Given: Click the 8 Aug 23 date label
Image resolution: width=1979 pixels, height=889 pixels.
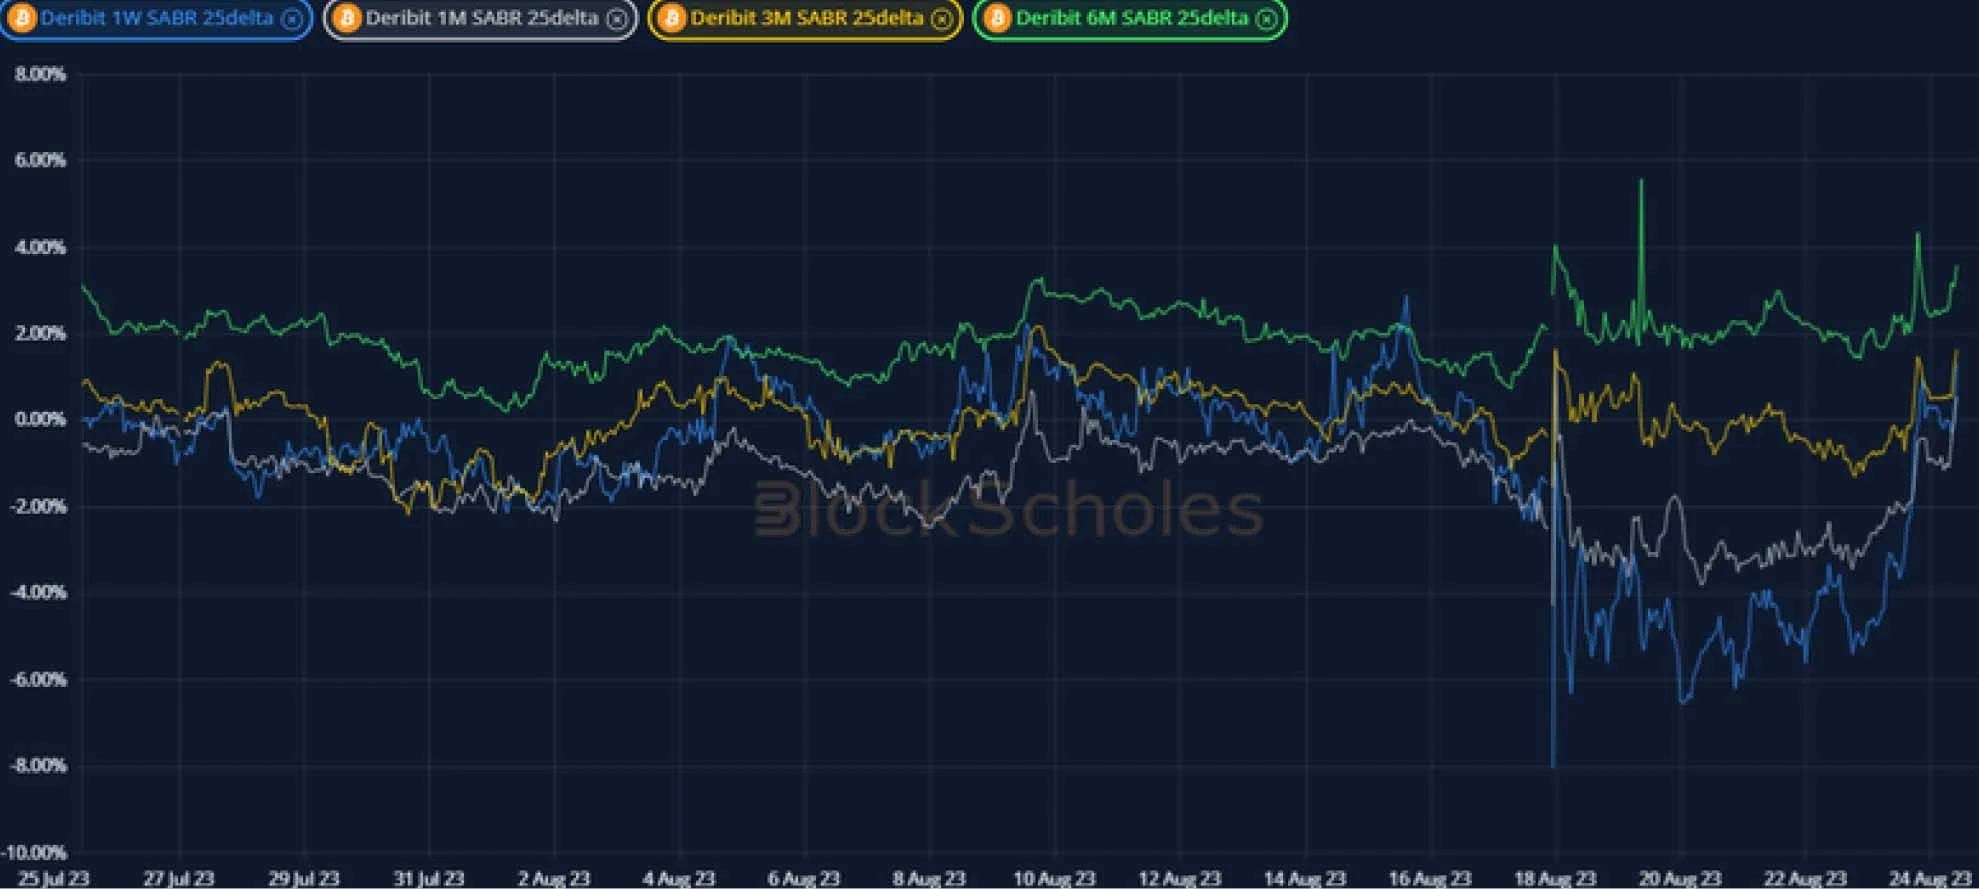Looking at the screenshot, I should 929,878.
